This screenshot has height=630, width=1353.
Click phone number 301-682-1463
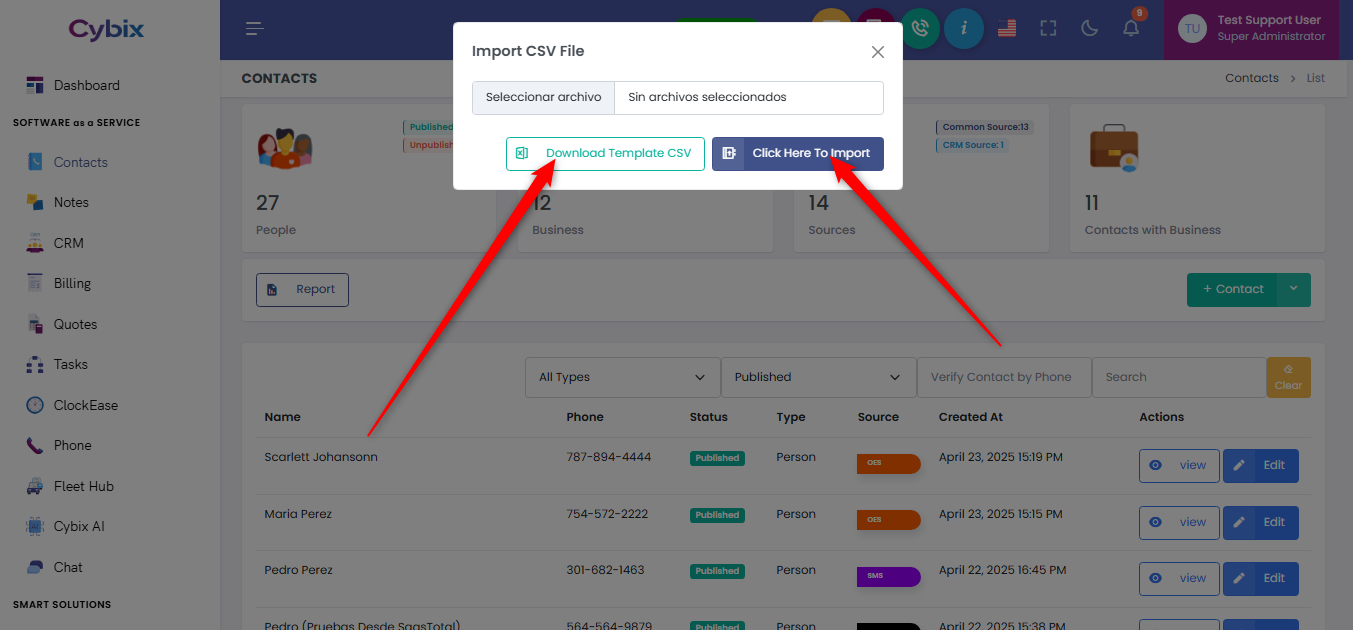click(x=605, y=570)
